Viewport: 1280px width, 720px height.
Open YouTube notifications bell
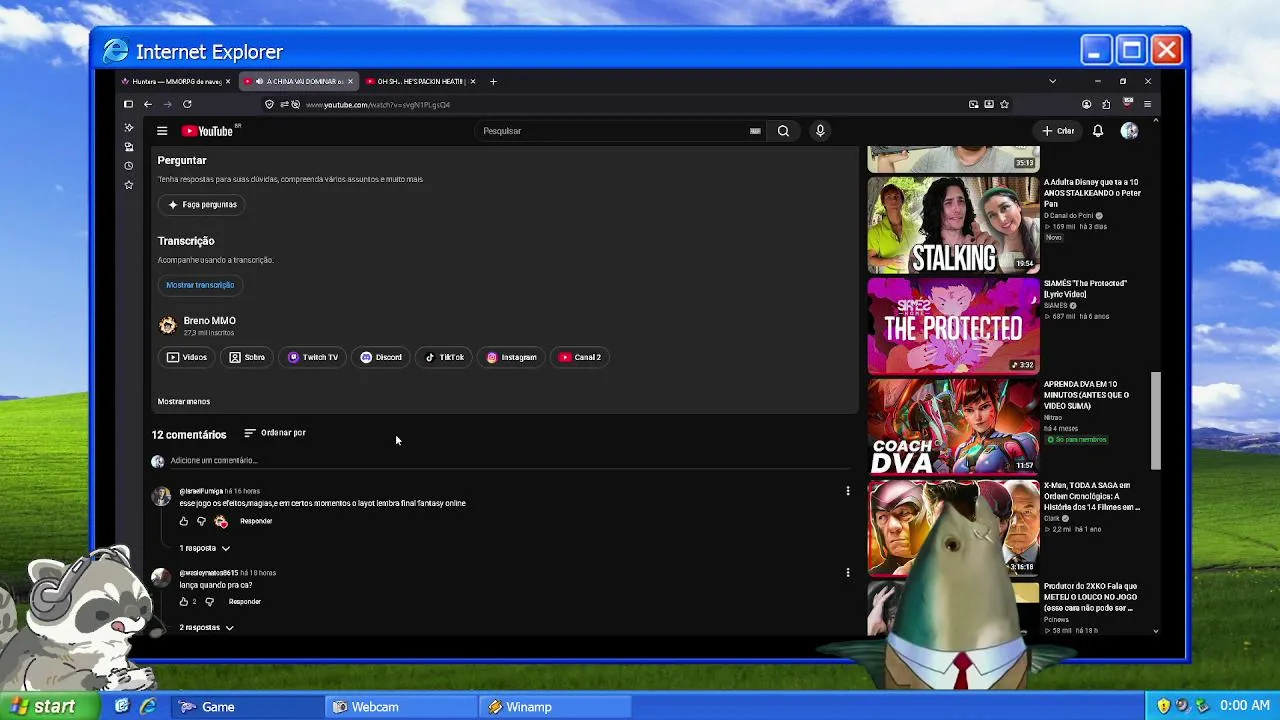(x=1098, y=131)
